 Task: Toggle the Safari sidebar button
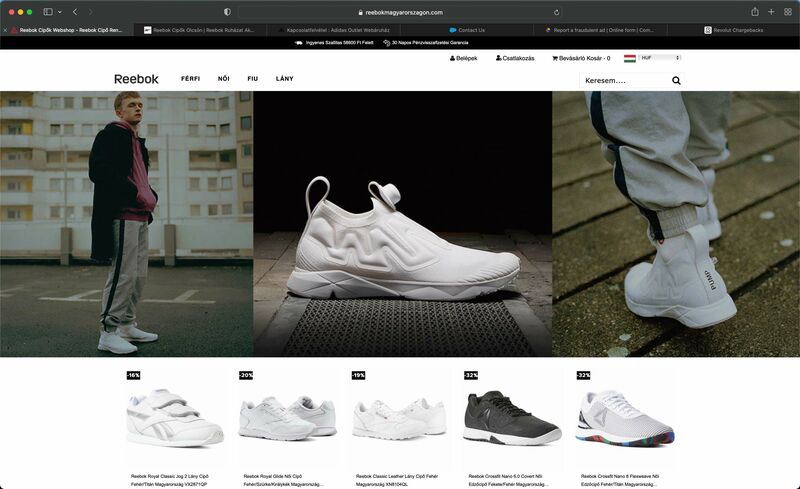(48, 12)
